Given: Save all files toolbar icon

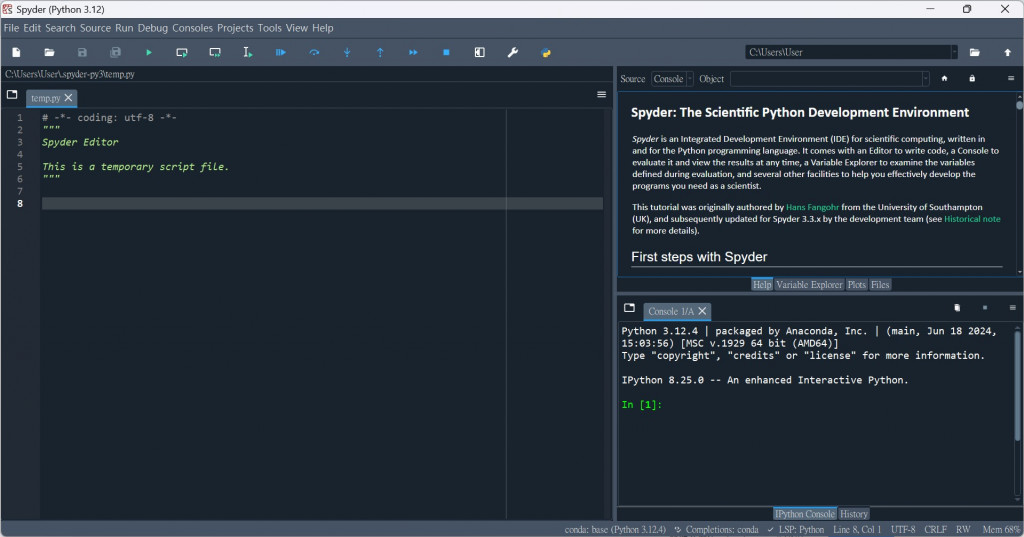Looking at the screenshot, I should 116,52.
